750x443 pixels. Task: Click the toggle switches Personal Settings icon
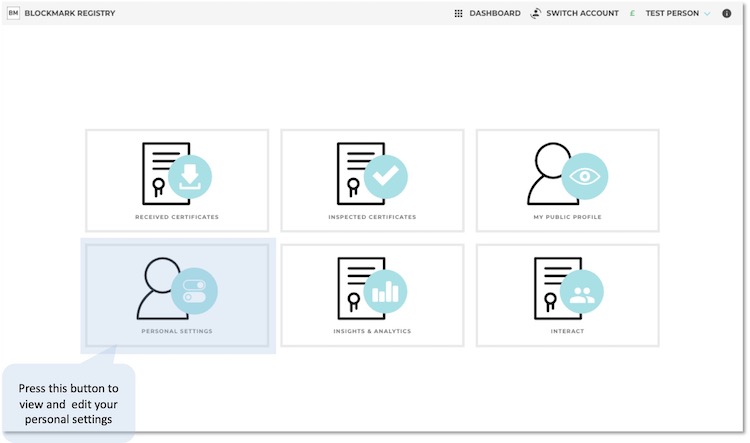[x=194, y=291]
